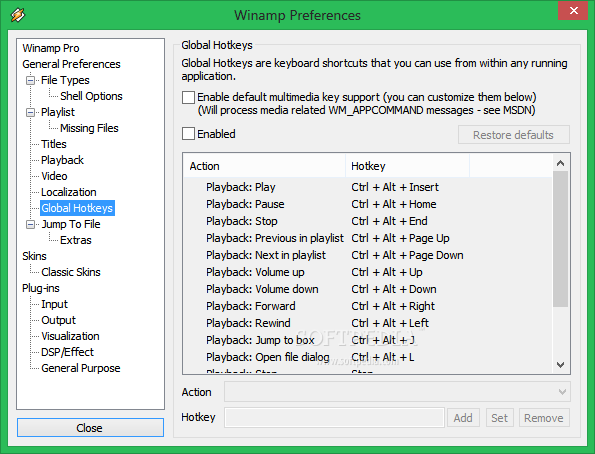Open General Purpose plug-ins
The width and height of the screenshot is (595, 454).
(81, 368)
